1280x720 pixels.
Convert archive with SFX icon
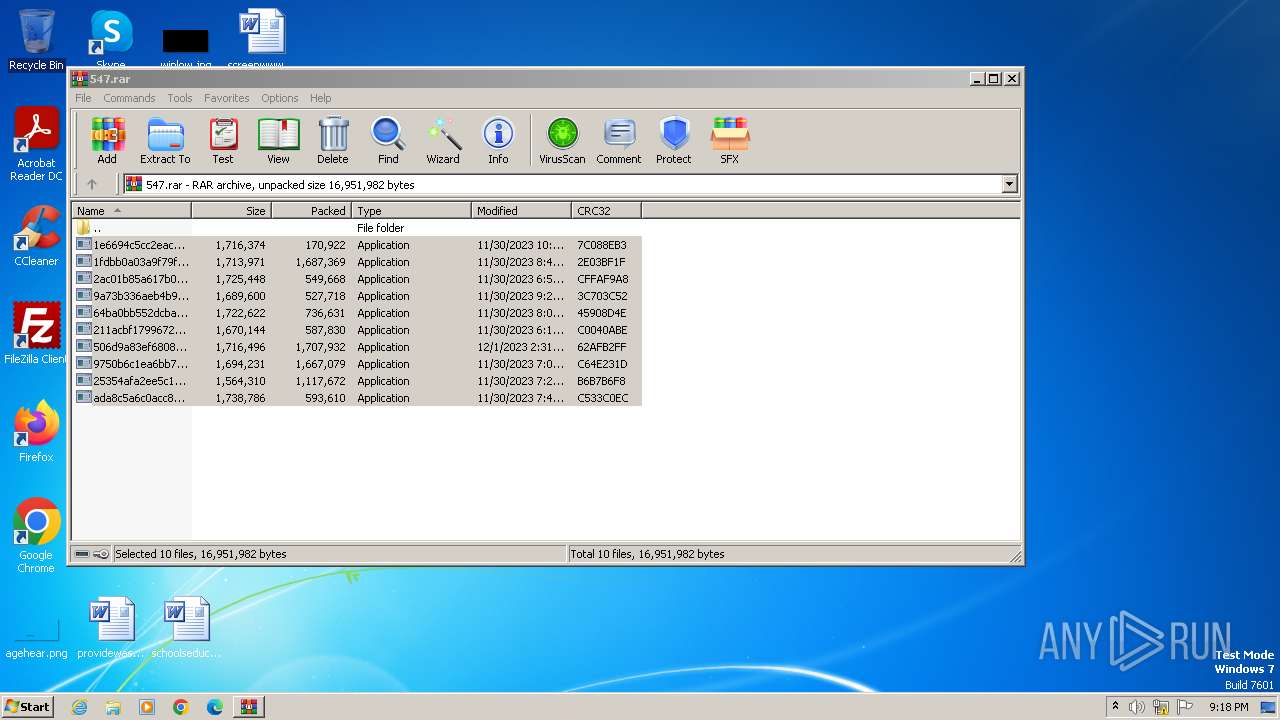point(730,141)
